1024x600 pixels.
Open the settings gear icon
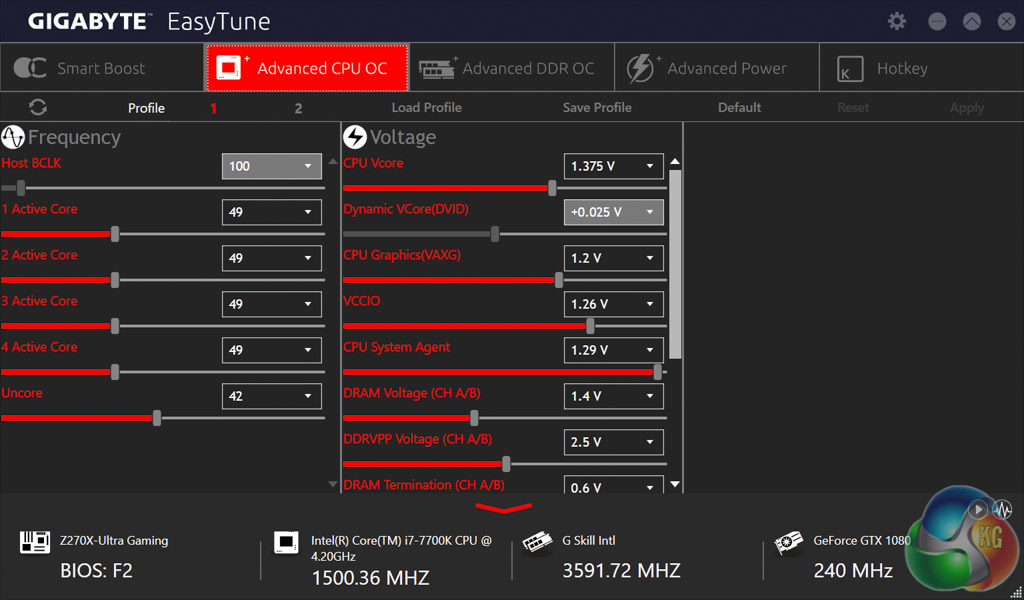pos(897,21)
